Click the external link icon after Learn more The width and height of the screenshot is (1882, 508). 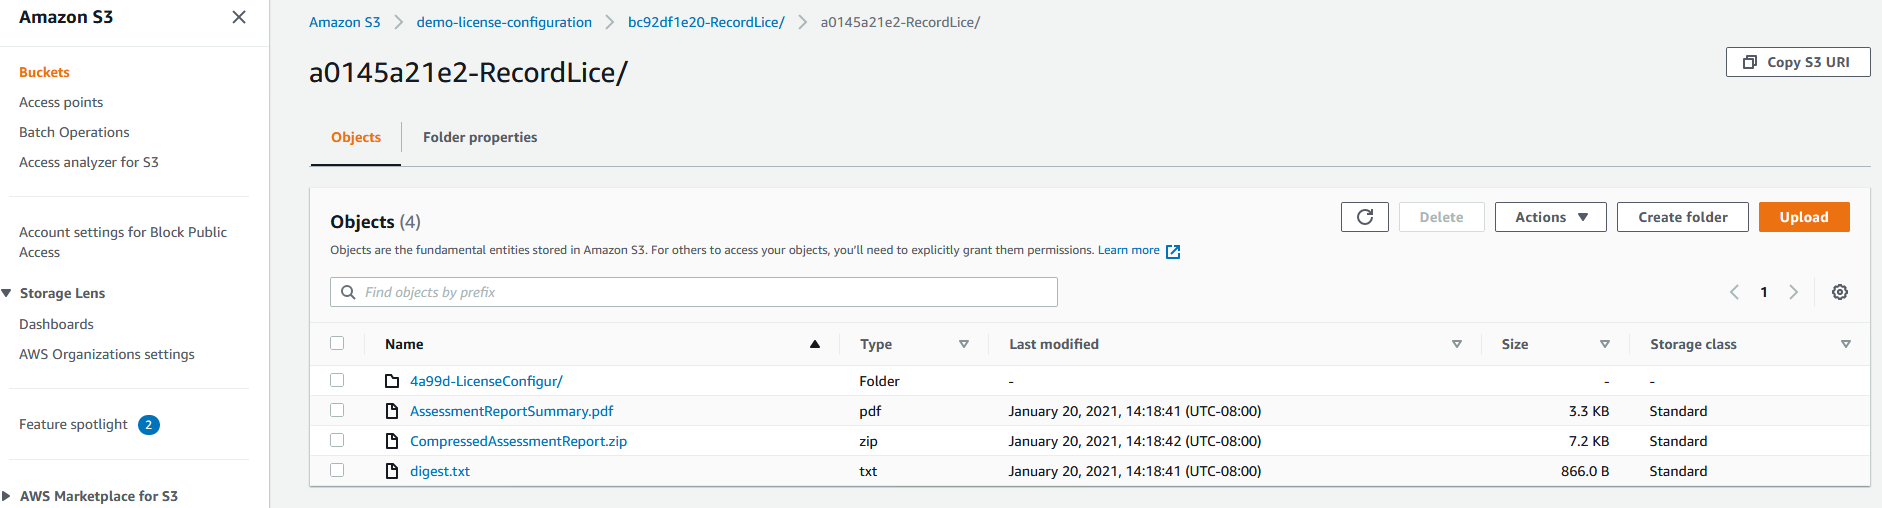pos(1173,251)
